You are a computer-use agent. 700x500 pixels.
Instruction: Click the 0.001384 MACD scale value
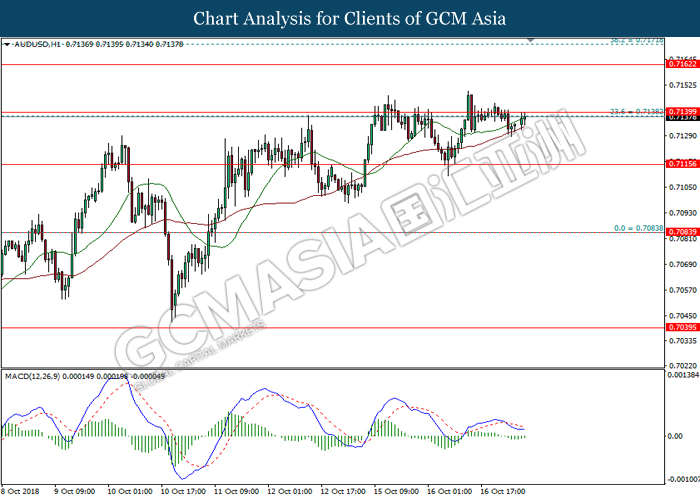point(683,375)
